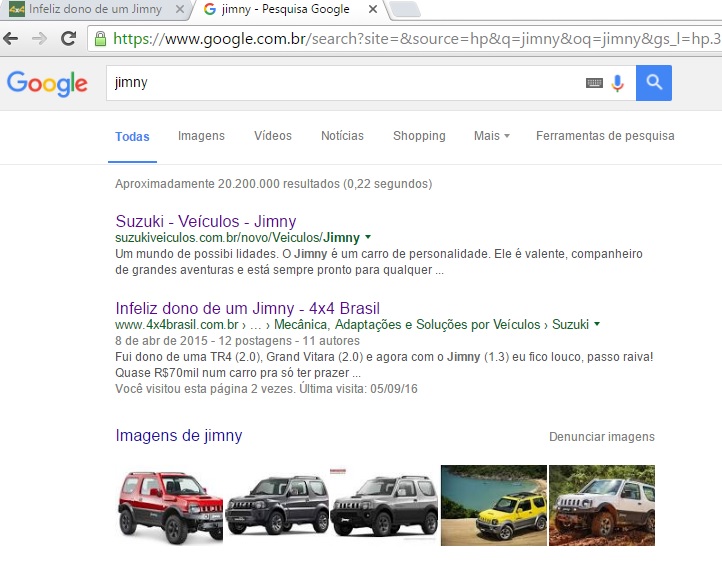Select the 'jimny - Pesquisa Google' tab
Screen dimensions: 722x566
[285, 9]
